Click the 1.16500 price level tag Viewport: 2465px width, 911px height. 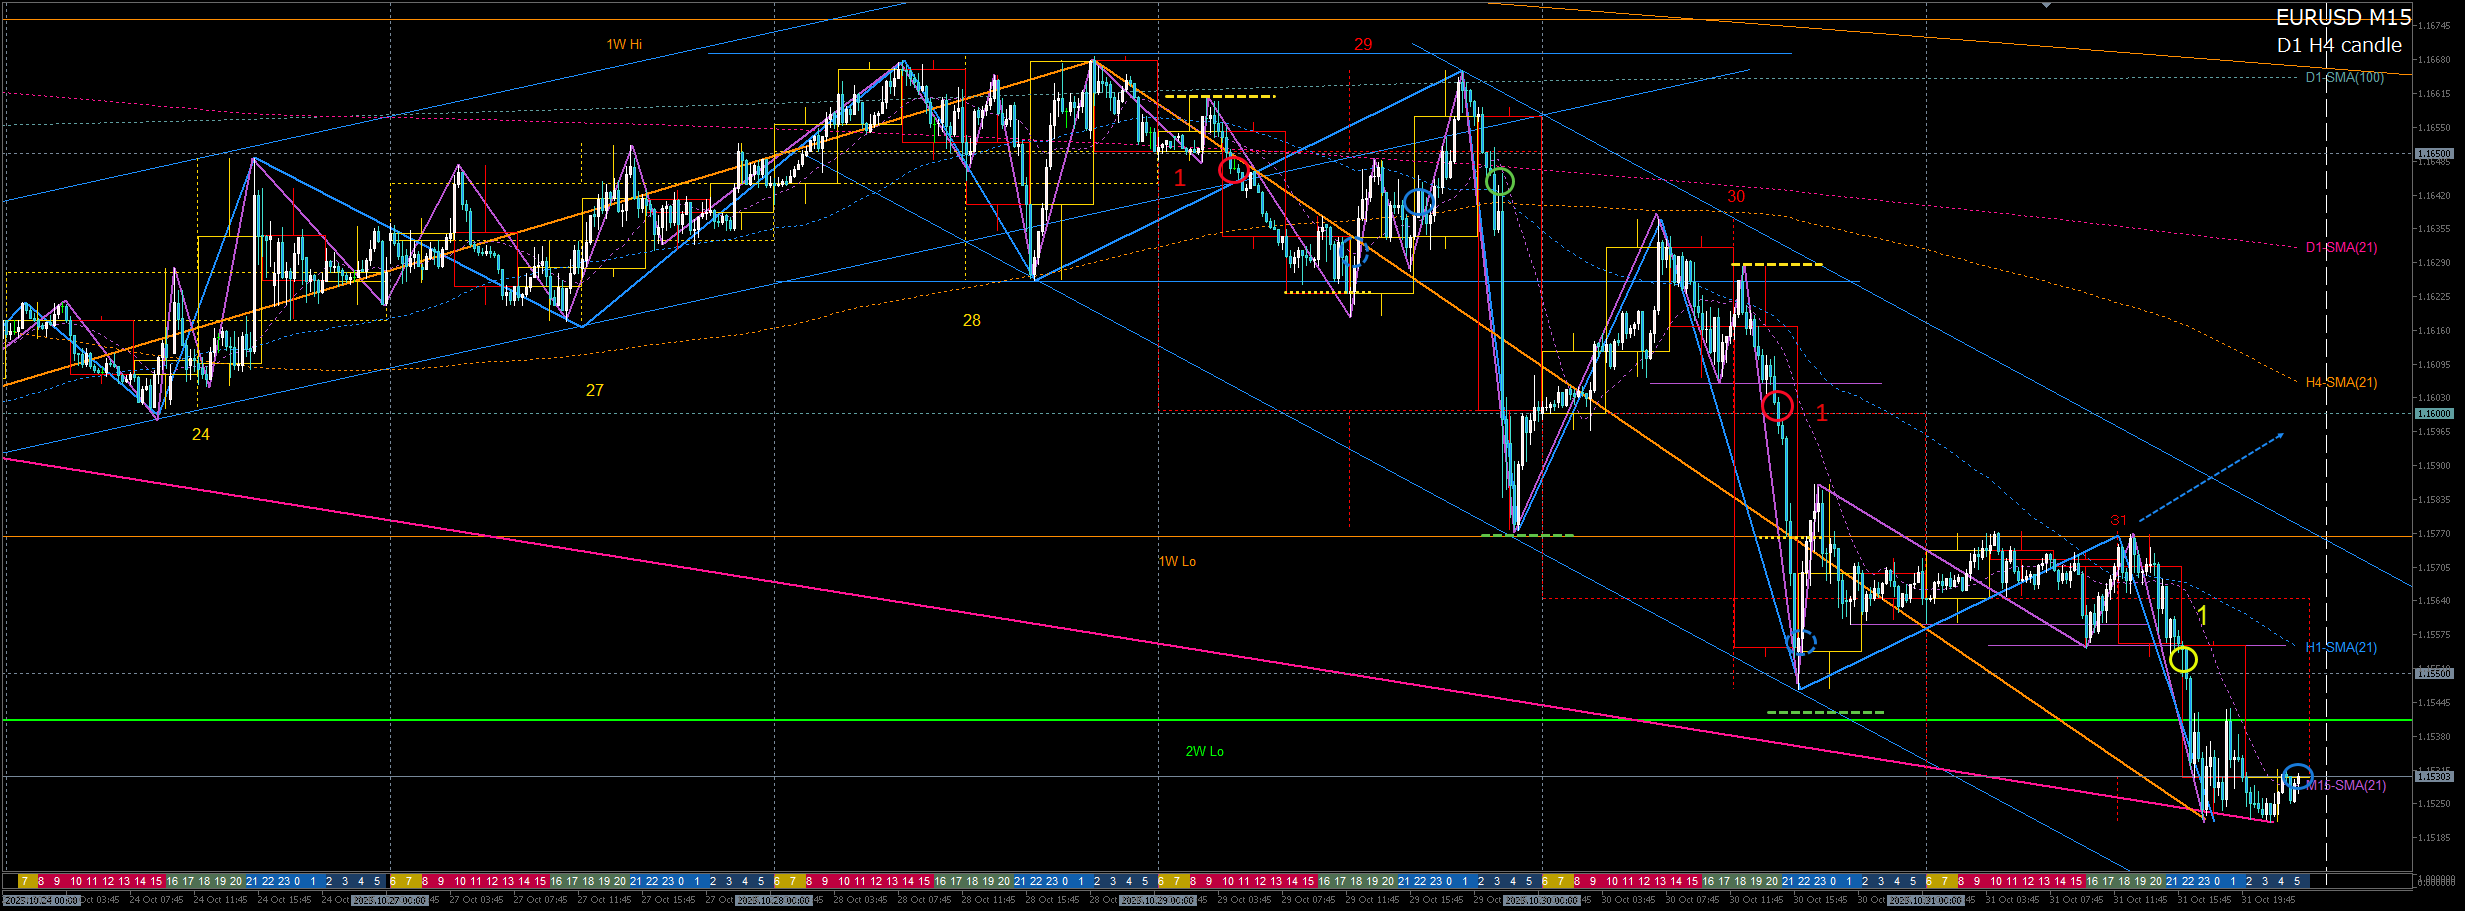click(x=2433, y=154)
